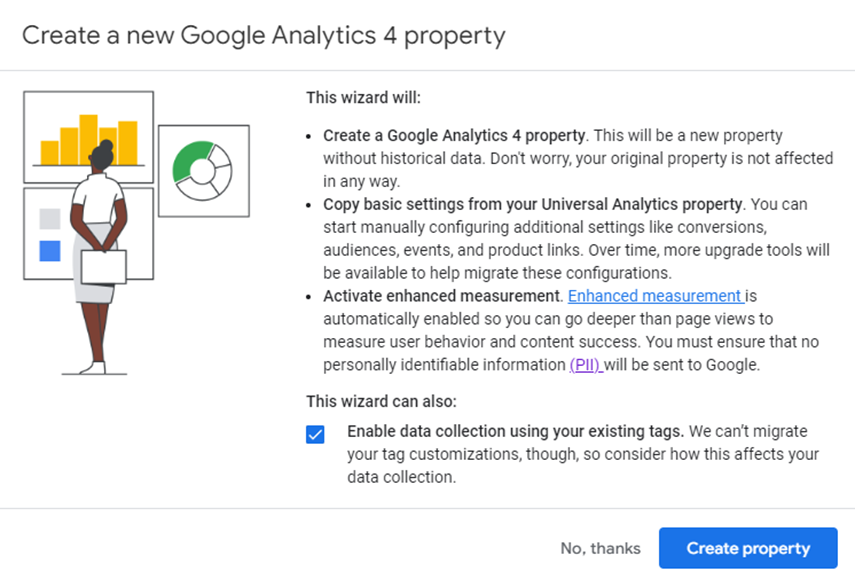
Task: Open the Enhanced measurement link
Action: point(656,295)
